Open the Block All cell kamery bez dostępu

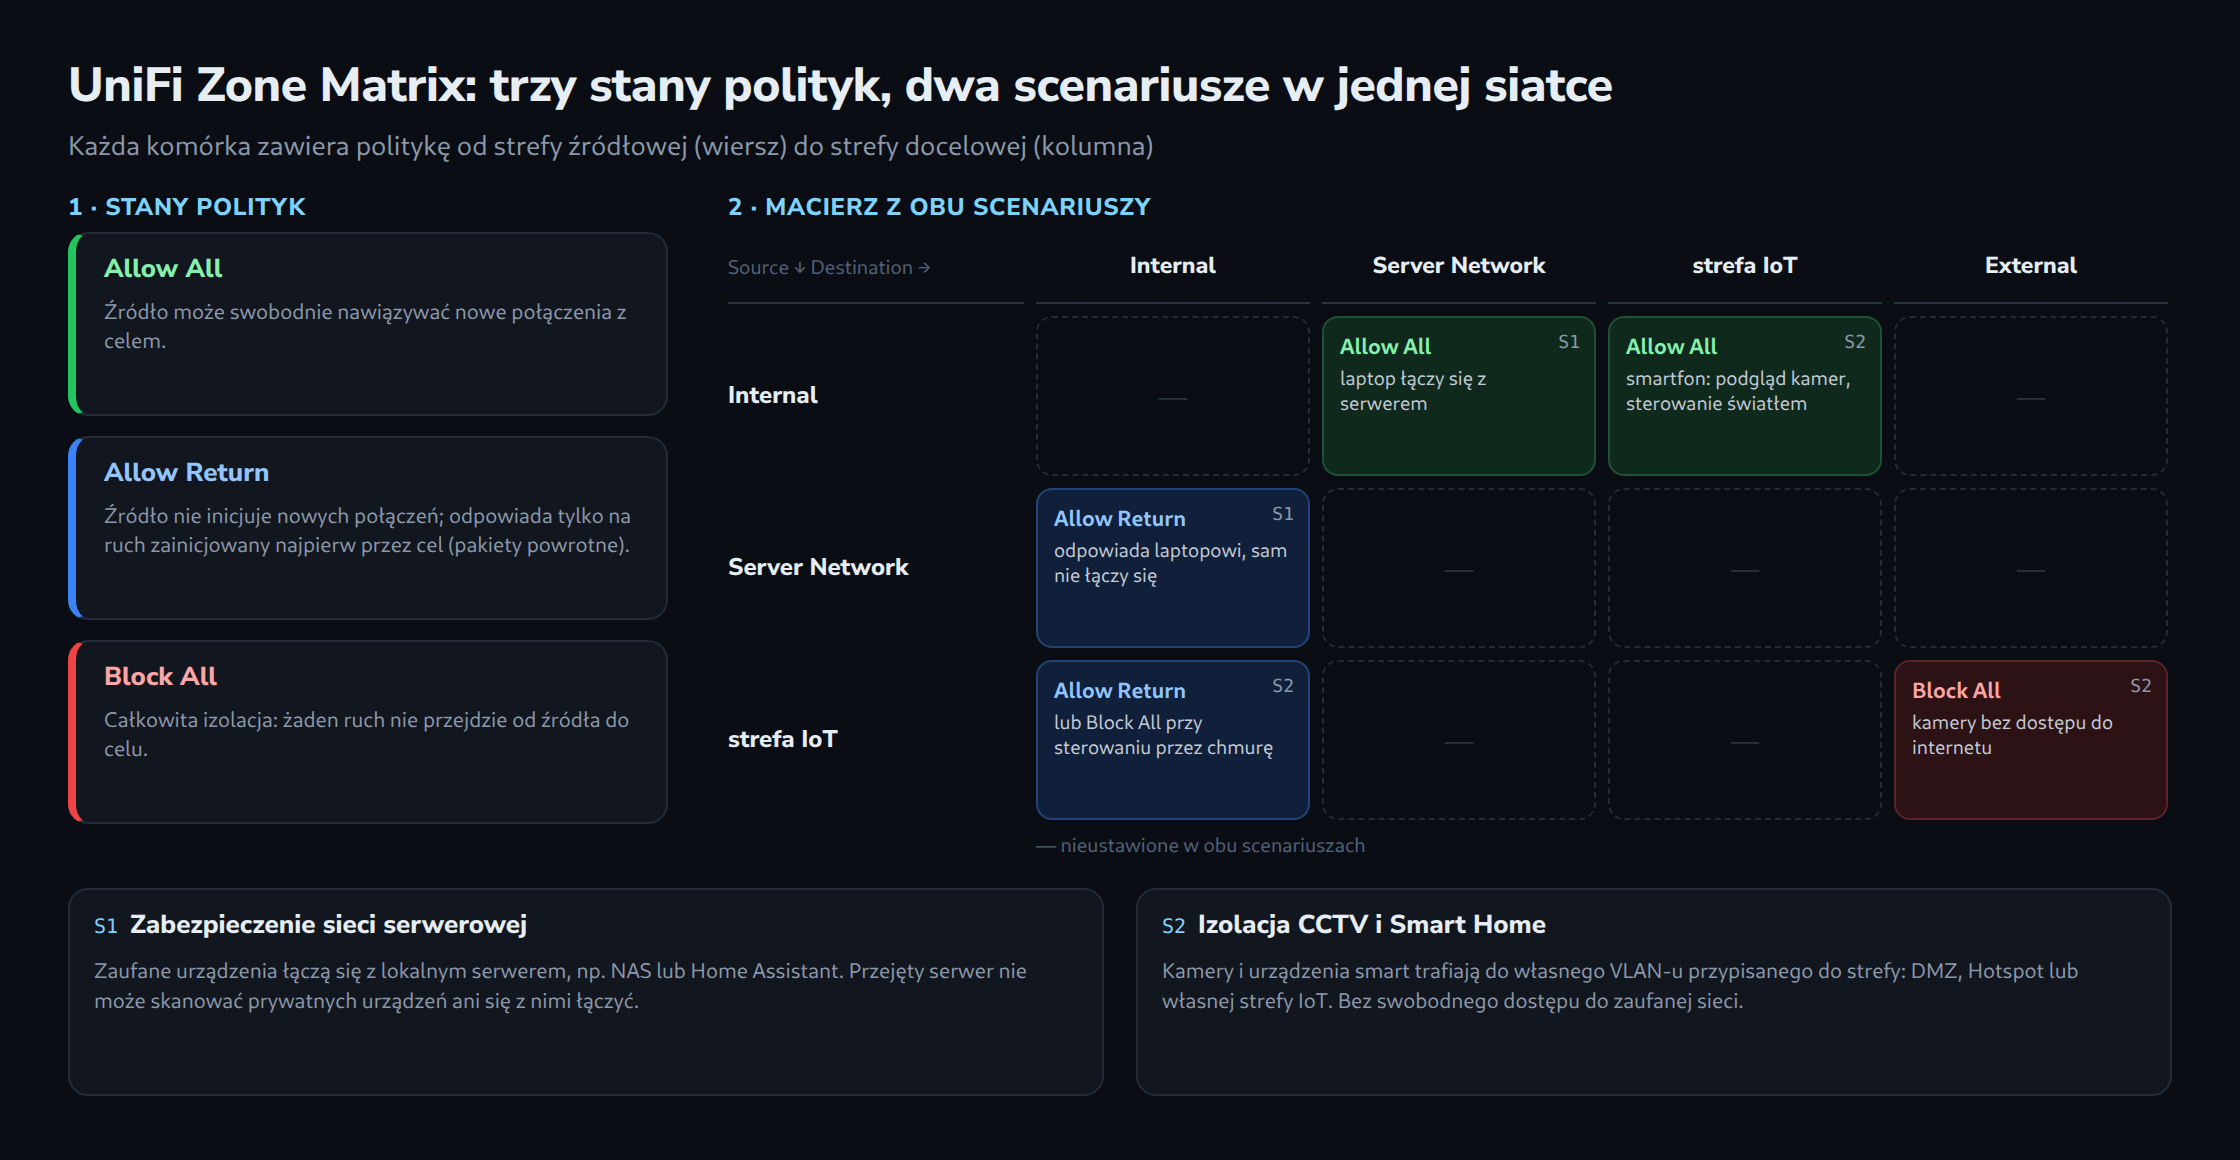(2030, 740)
